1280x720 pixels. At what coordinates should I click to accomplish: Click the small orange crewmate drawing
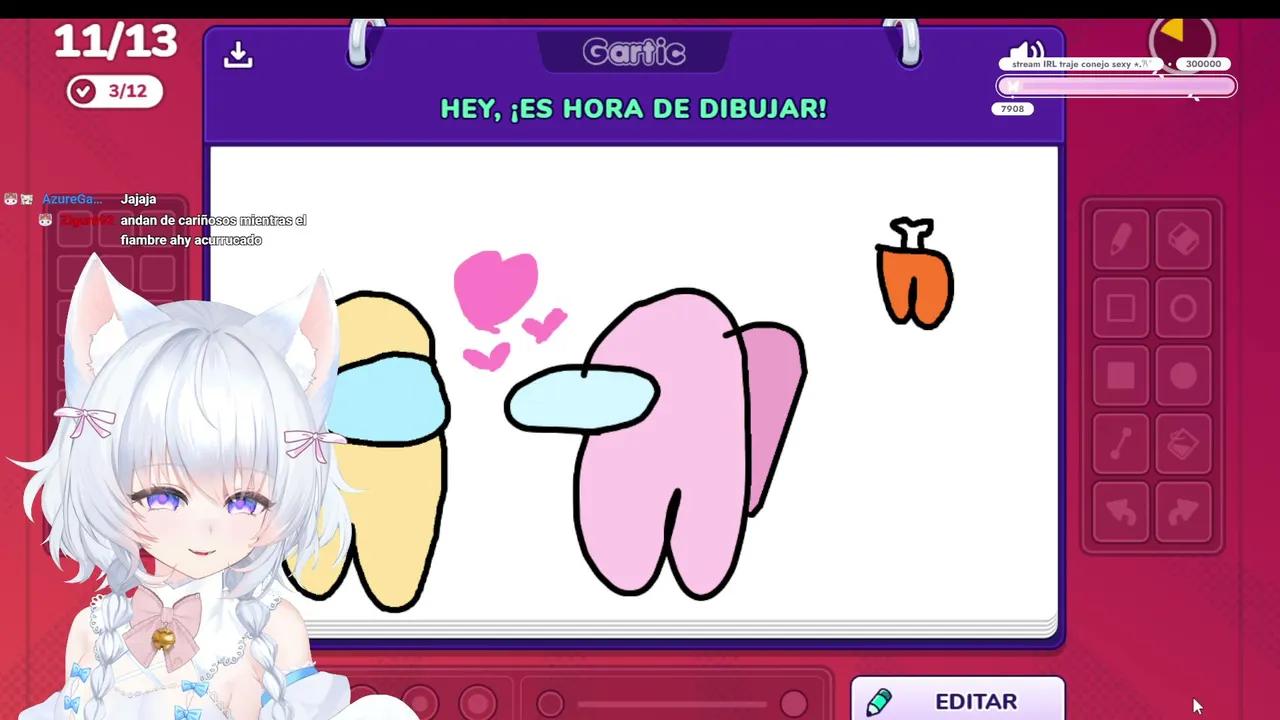click(x=914, y=274)
